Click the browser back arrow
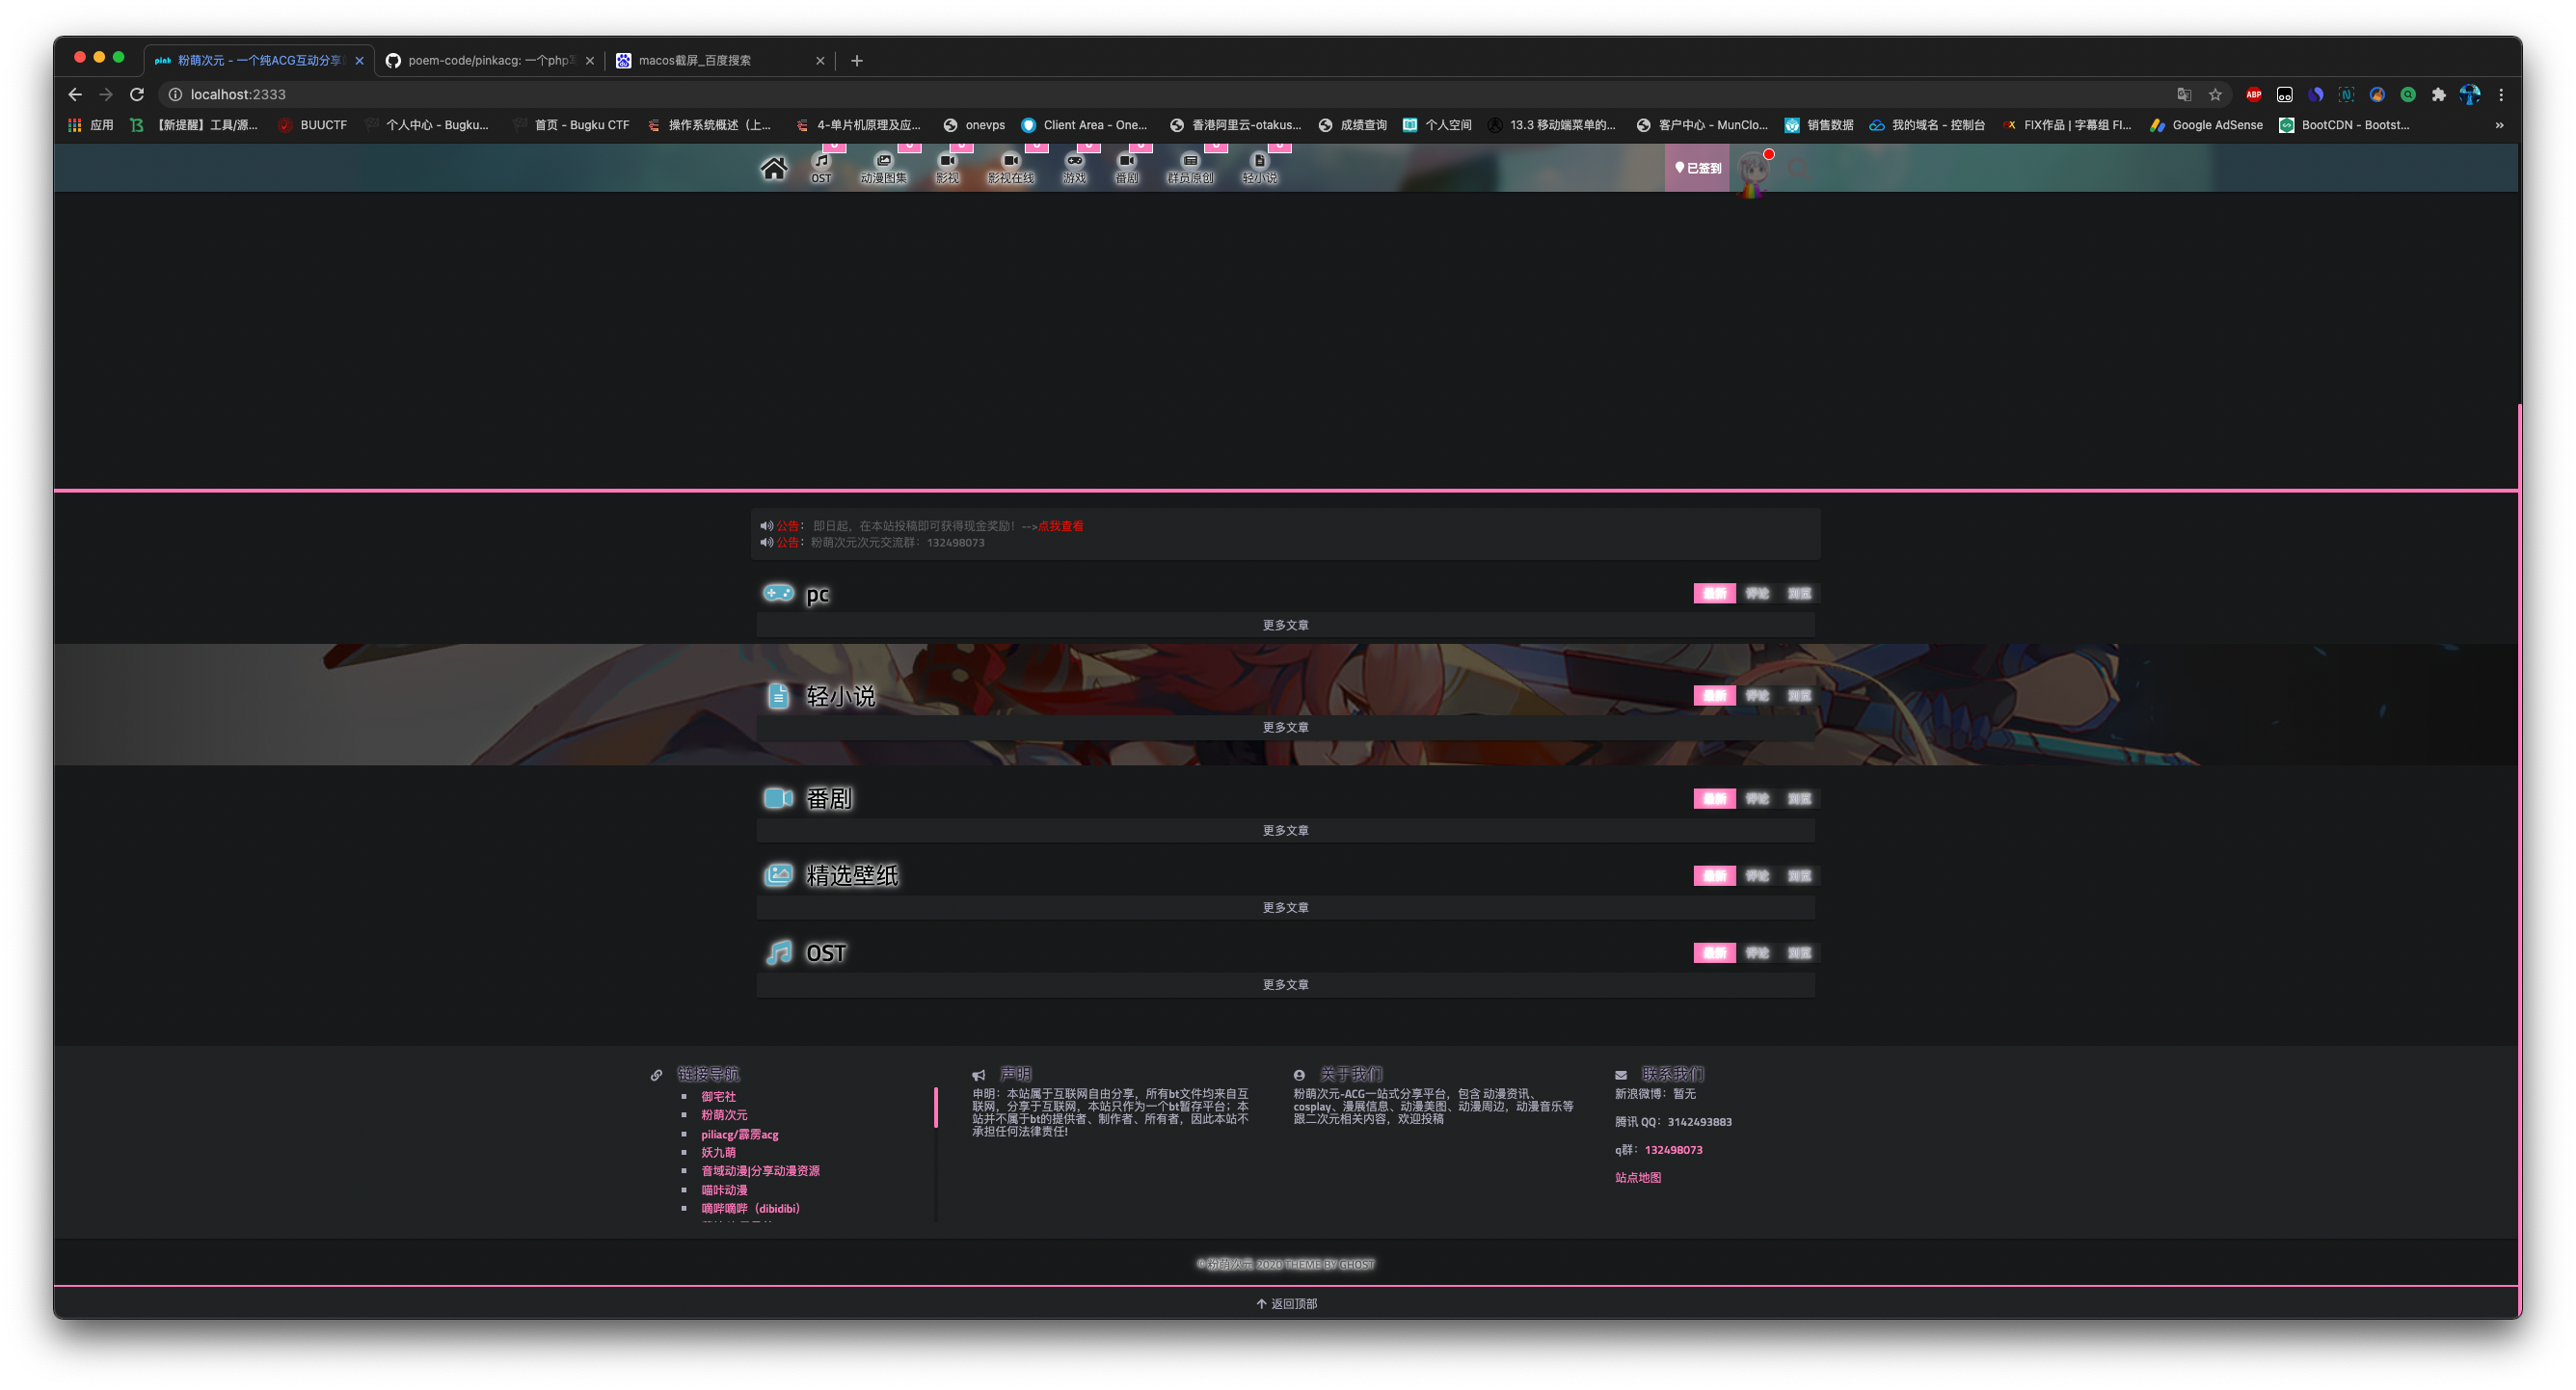 pyautogui.click(x=75, y=94)
